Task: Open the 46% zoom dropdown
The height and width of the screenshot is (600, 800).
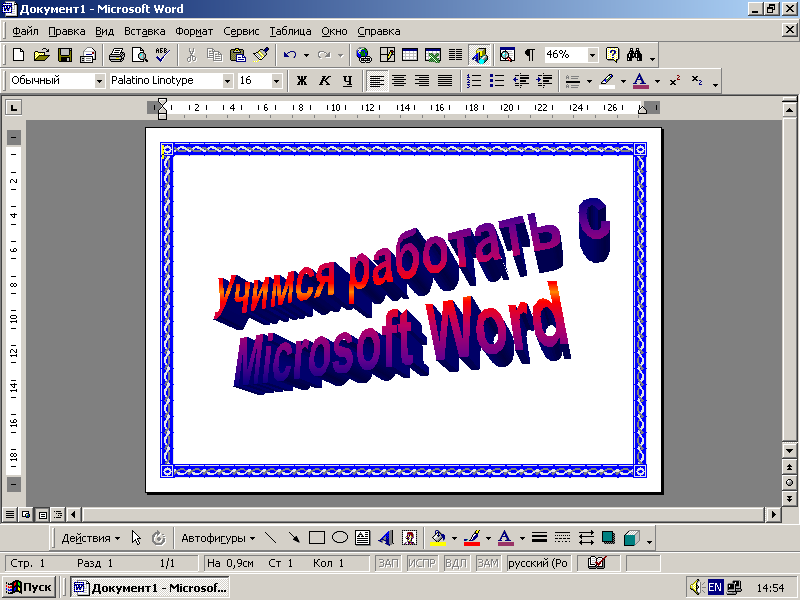Action: click(x=592, y=55)
